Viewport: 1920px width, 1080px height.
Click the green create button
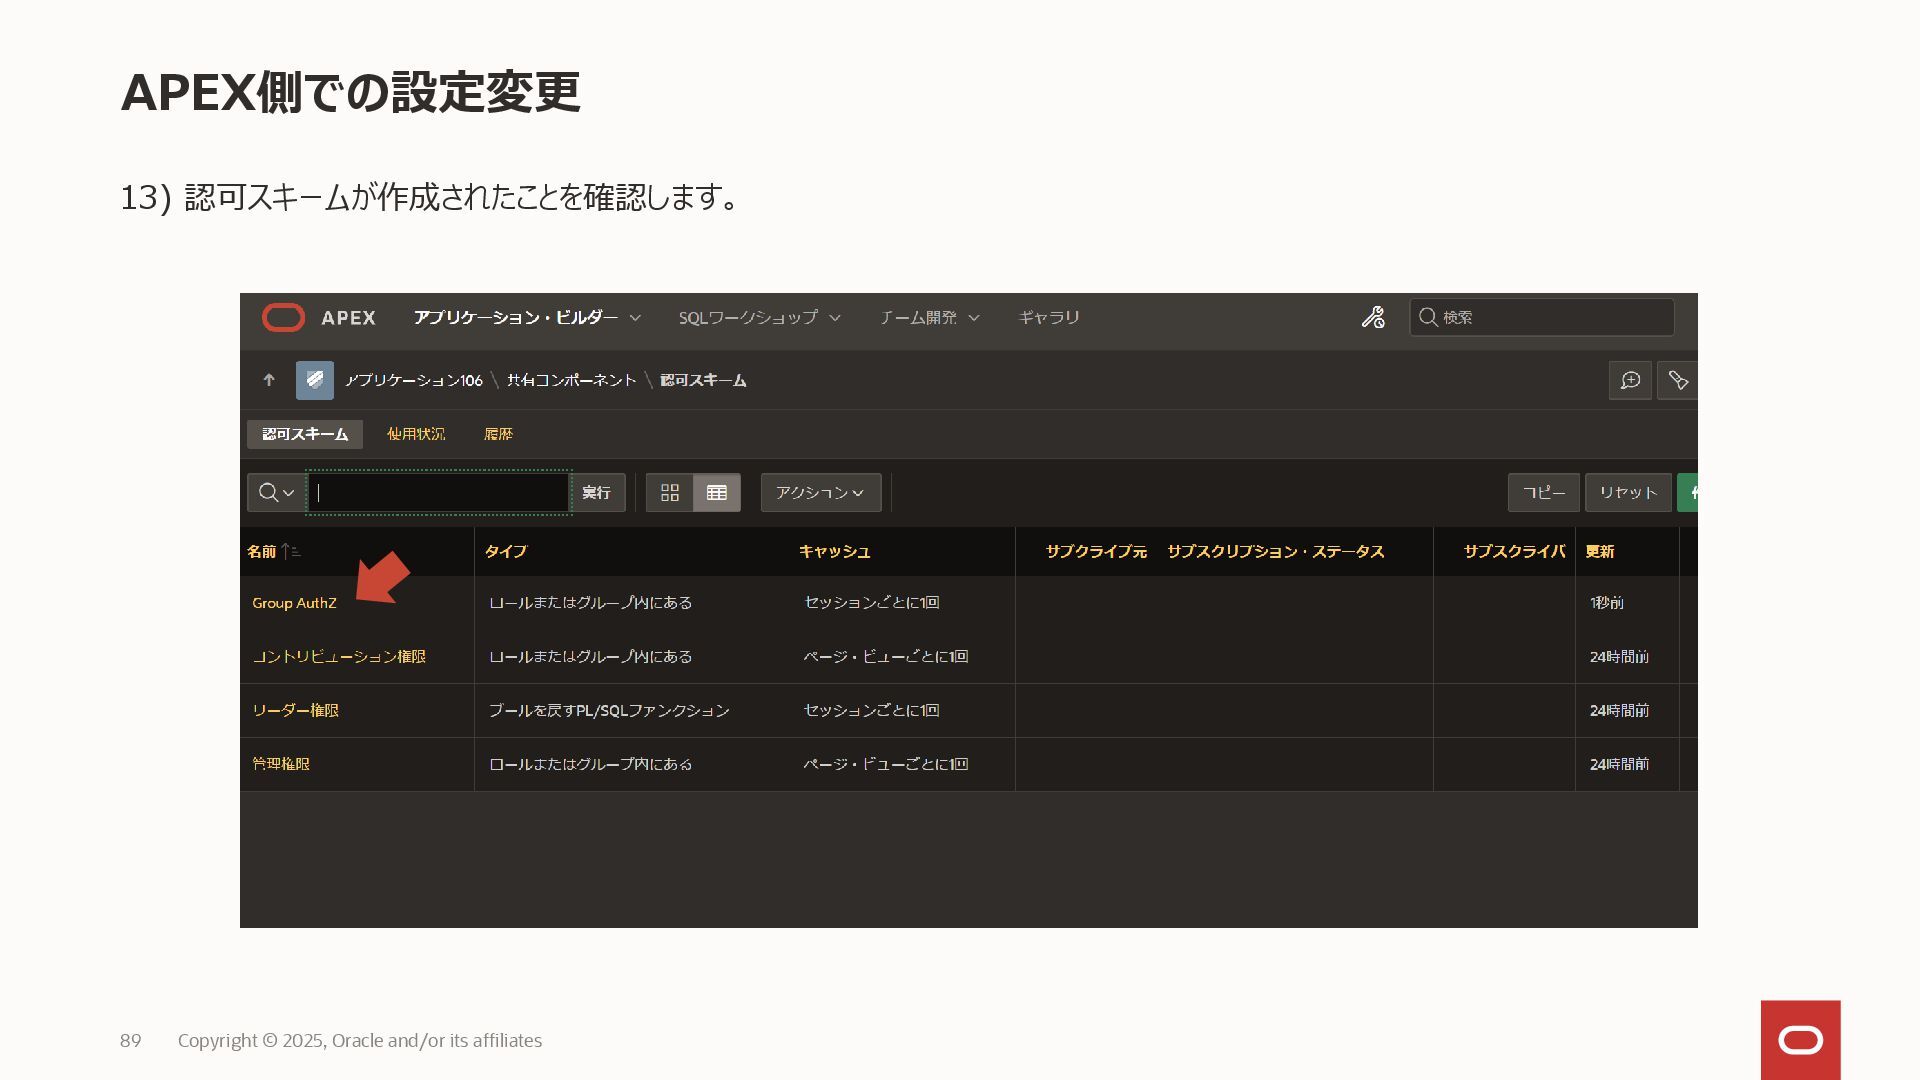coord(1688,492)
